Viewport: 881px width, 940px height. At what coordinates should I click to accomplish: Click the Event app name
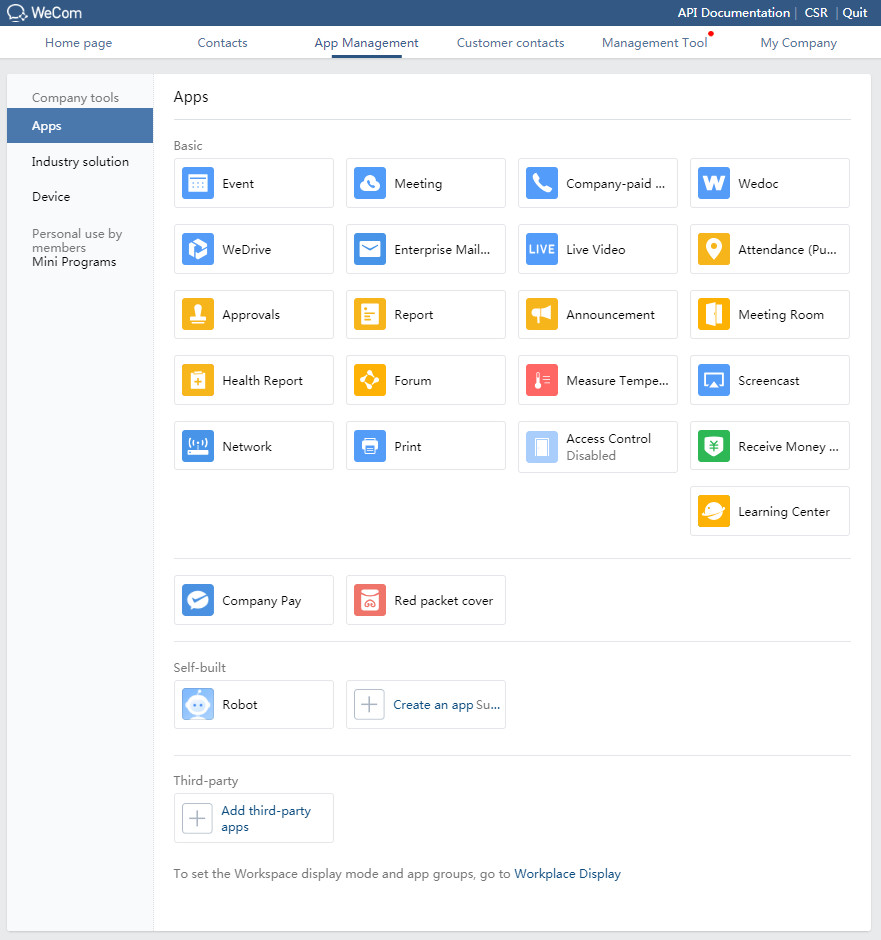coord(238,183)
